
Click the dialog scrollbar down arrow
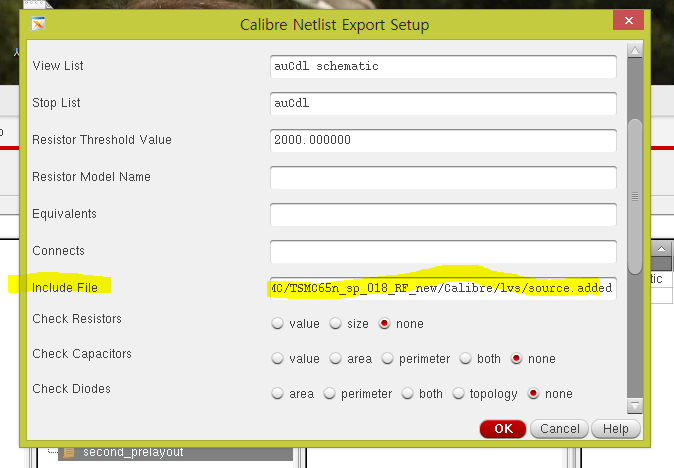point(635,406)
